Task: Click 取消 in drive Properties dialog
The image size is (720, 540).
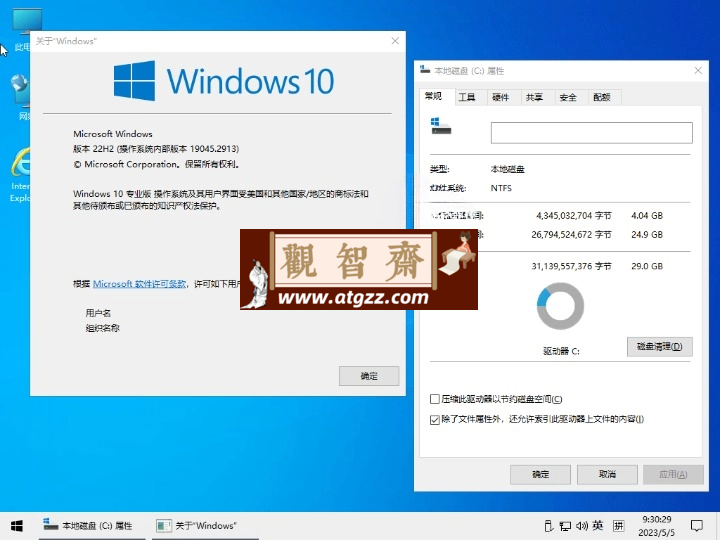Action: (x=607, y=474)
